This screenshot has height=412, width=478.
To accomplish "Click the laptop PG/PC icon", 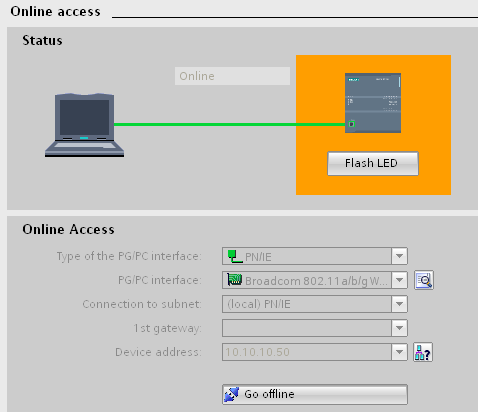I will (84, 125).
